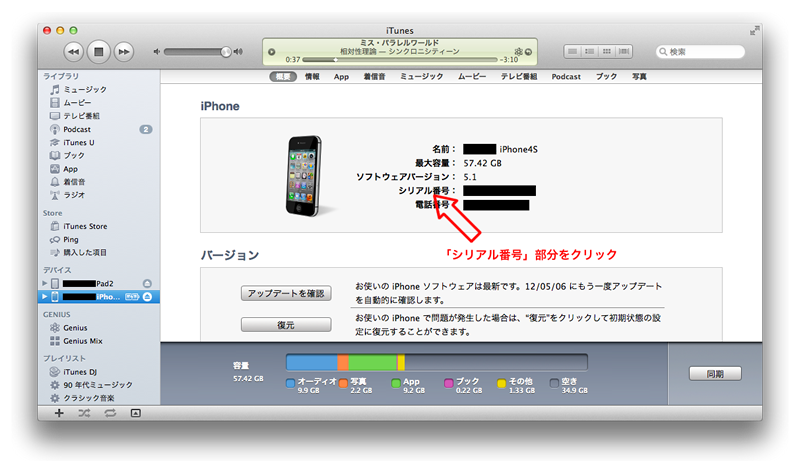Adjust the volume slider knob
This screenshot has width=800, height=473.
[x=226, y=52]
